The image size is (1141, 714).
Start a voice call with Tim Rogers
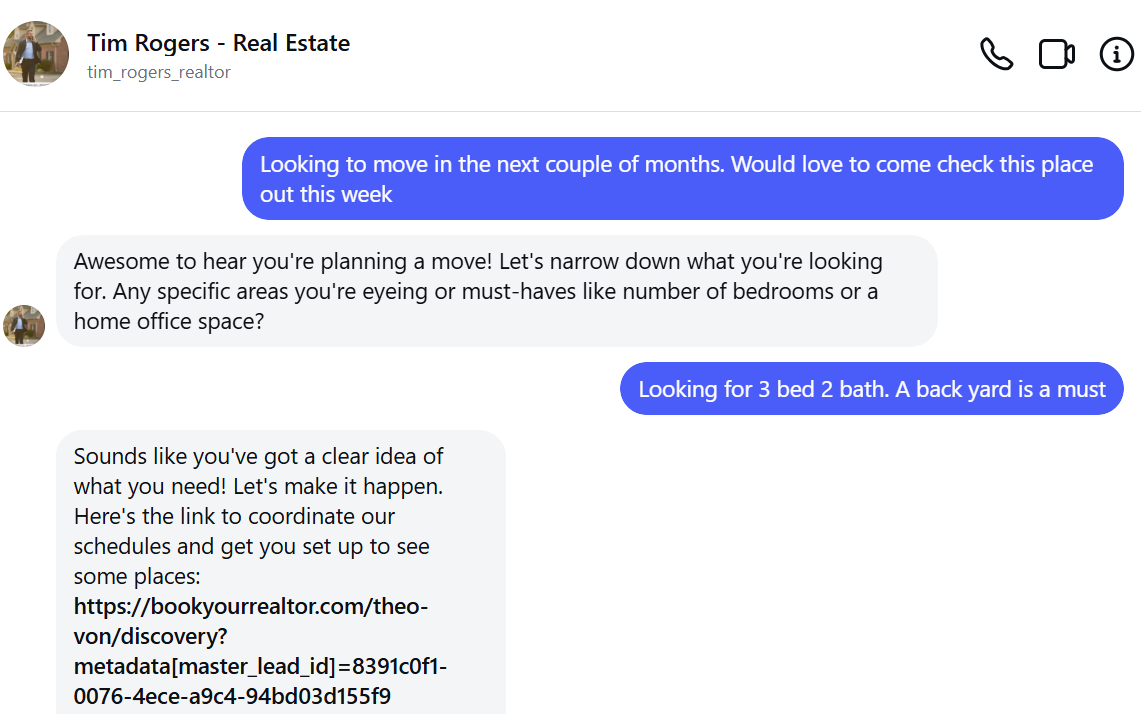tap(996, 54)
